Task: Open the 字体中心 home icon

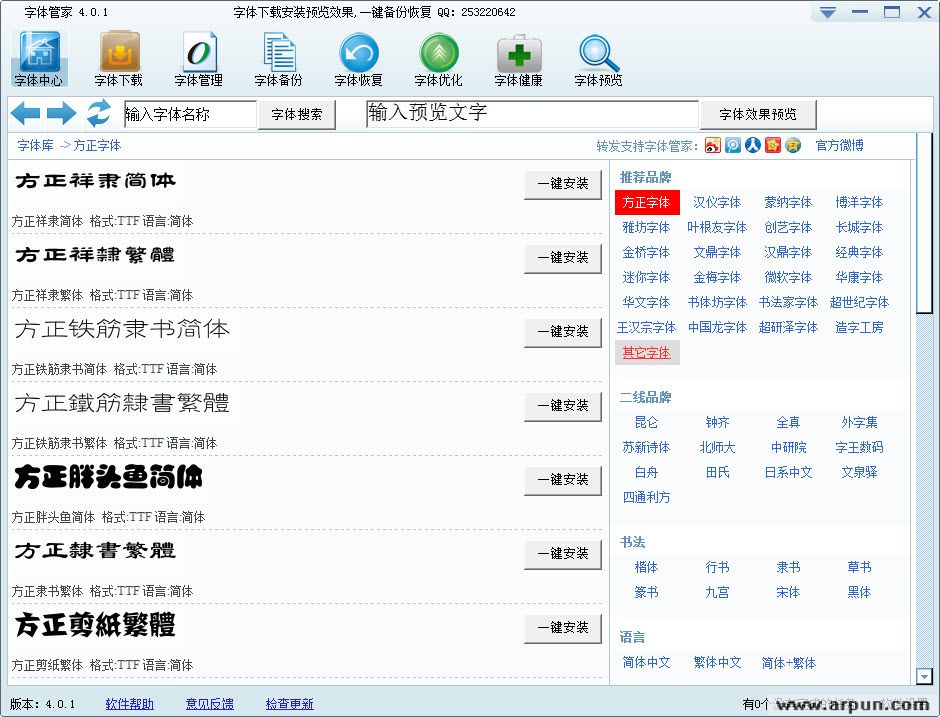Action: (38, 57)
